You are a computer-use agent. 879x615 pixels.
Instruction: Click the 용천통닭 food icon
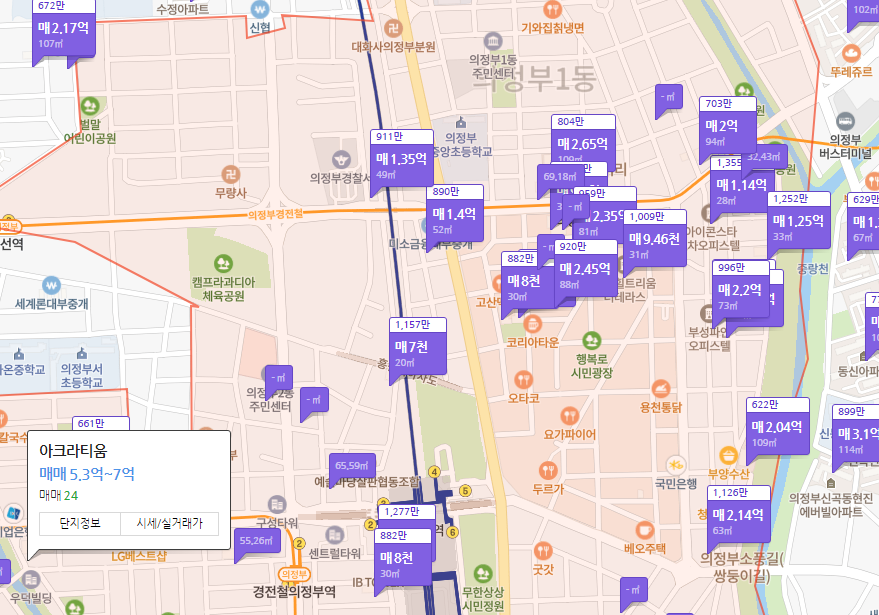click(661, 389)
